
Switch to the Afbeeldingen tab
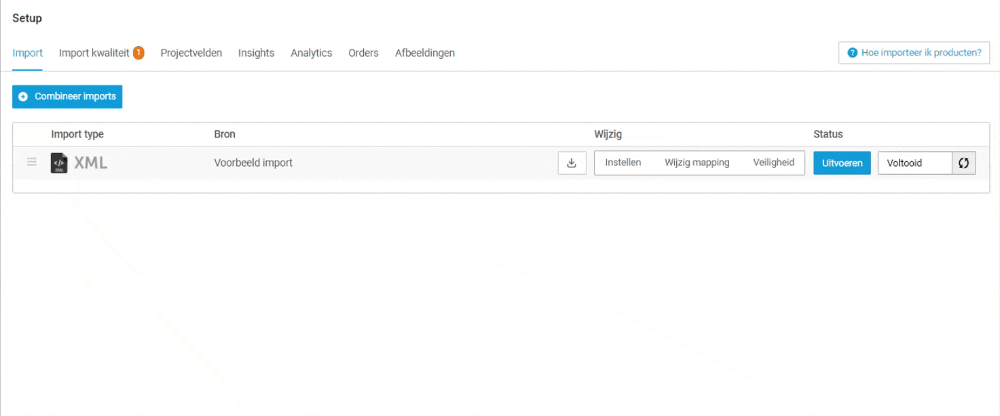(425, 53)
